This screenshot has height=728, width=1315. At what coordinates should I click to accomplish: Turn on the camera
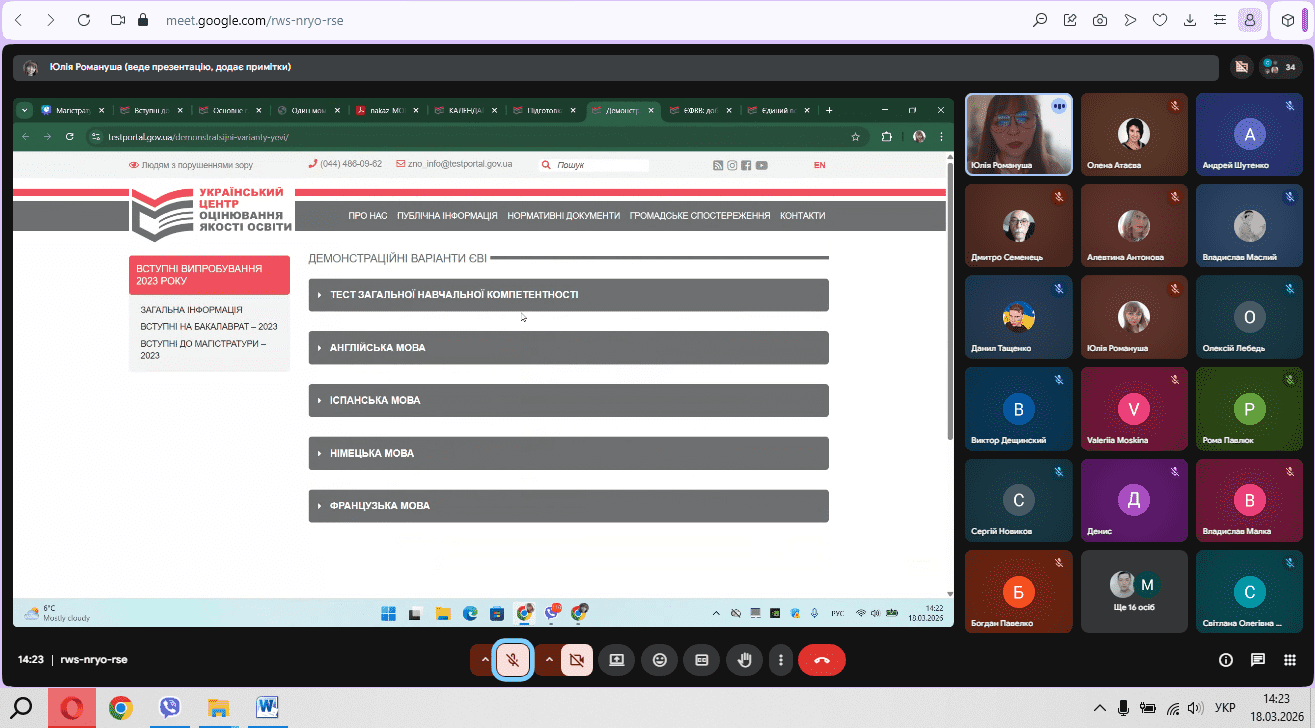[x=576, y=660]
